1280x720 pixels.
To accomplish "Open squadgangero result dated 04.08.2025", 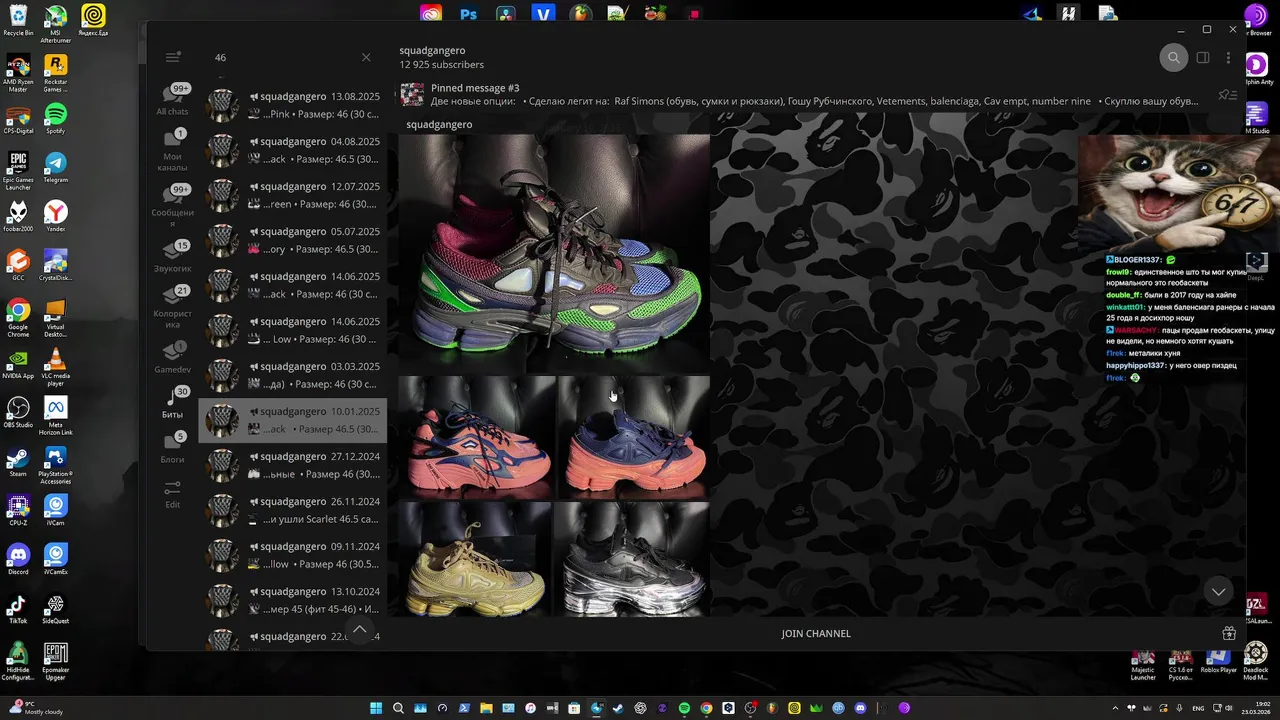I will pyautogui.click(x=292, y=150).
